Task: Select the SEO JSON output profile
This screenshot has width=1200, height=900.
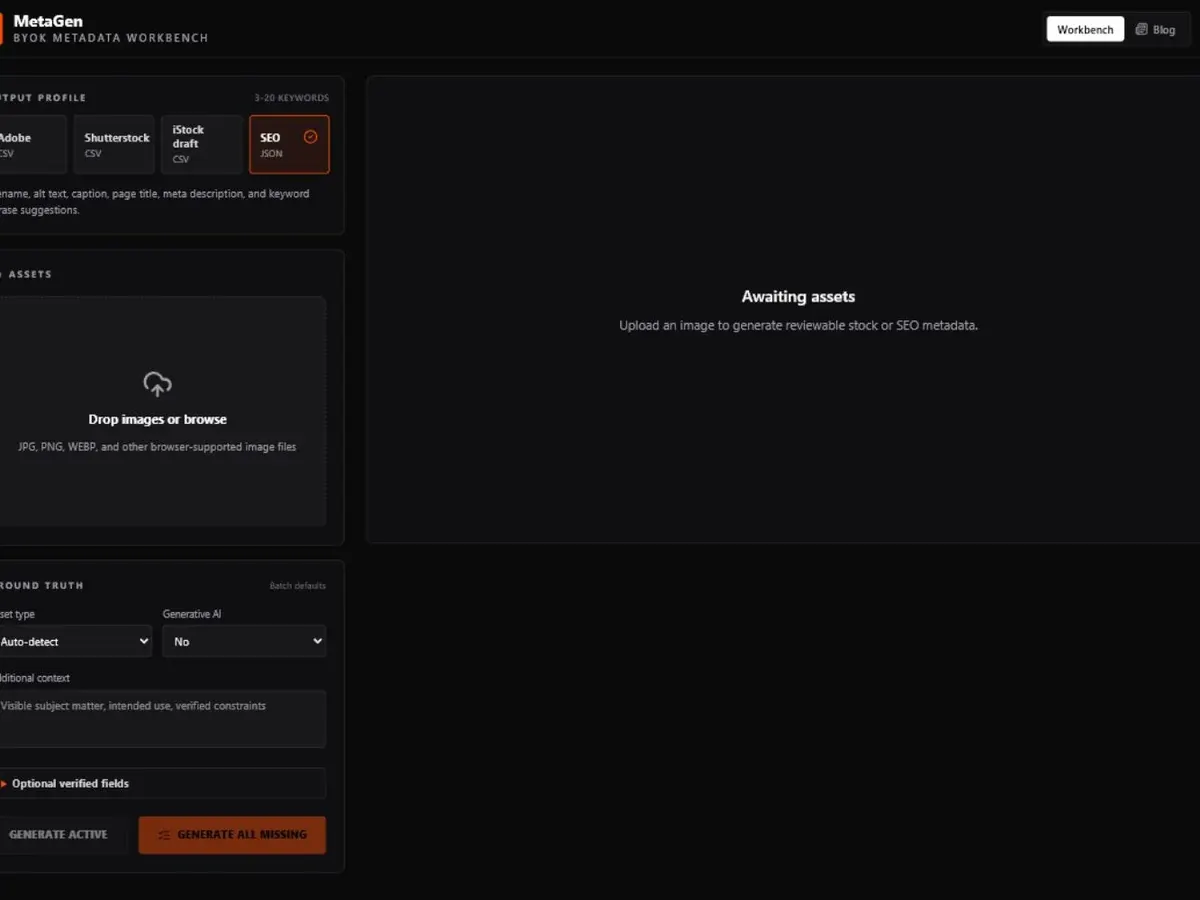Action: pos(289,145)
